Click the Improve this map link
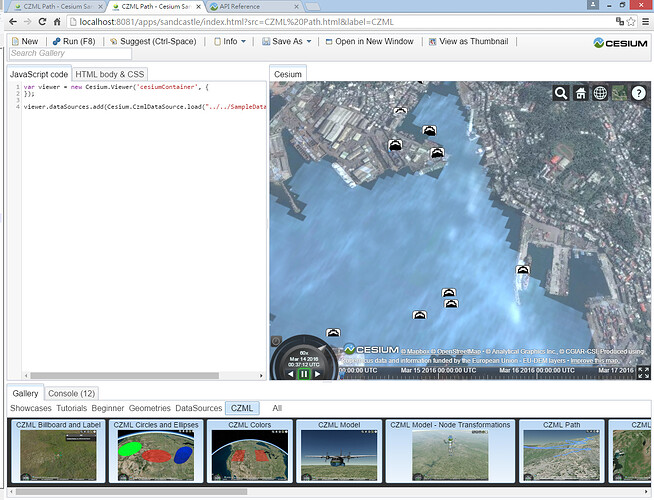This screenshot has height=500, width=654. [595, 361]
